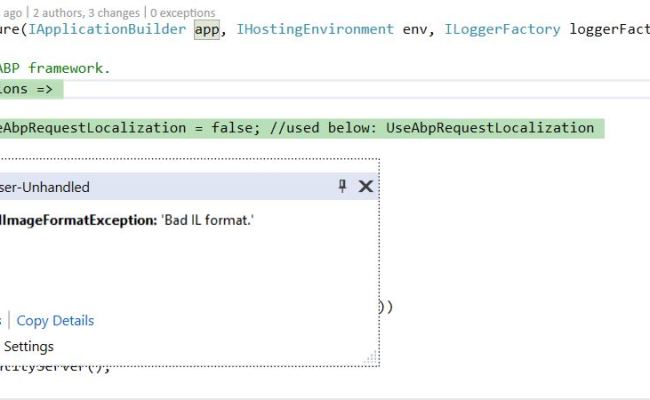650x400 pixels.
Task: Click the 'env' parameter name
Action: tap(415, 29)
